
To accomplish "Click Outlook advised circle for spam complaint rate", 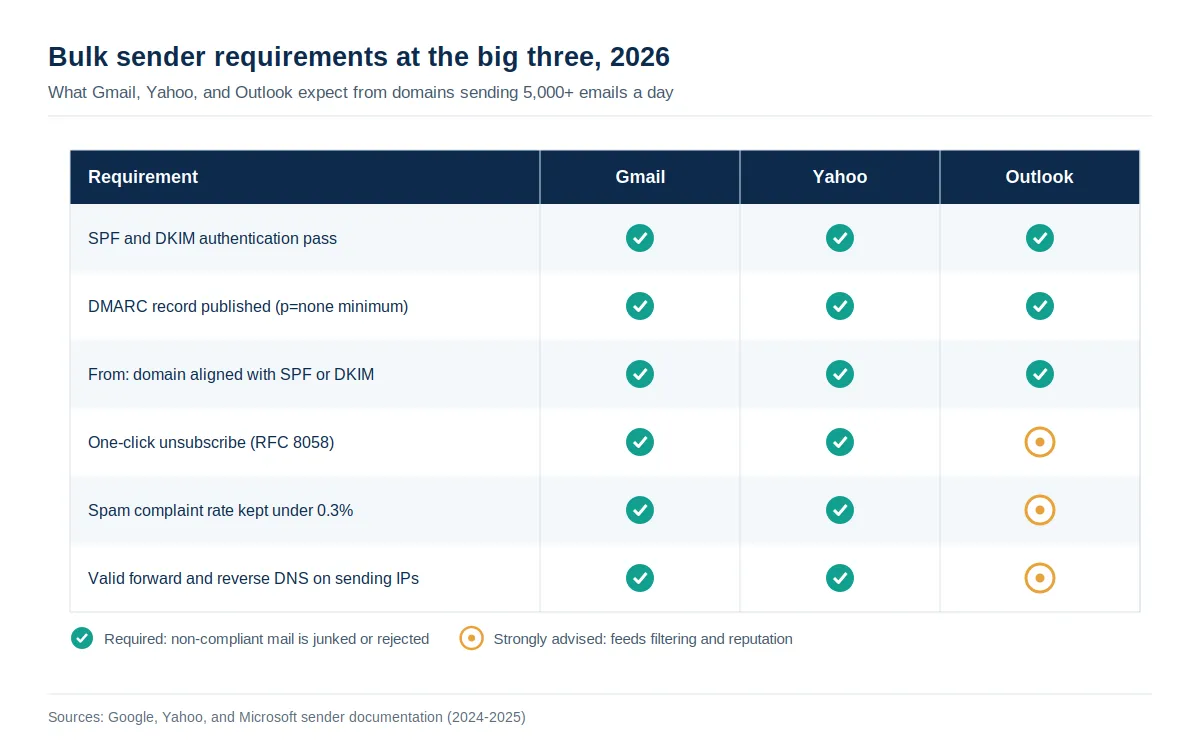I will pos(1040,510).
